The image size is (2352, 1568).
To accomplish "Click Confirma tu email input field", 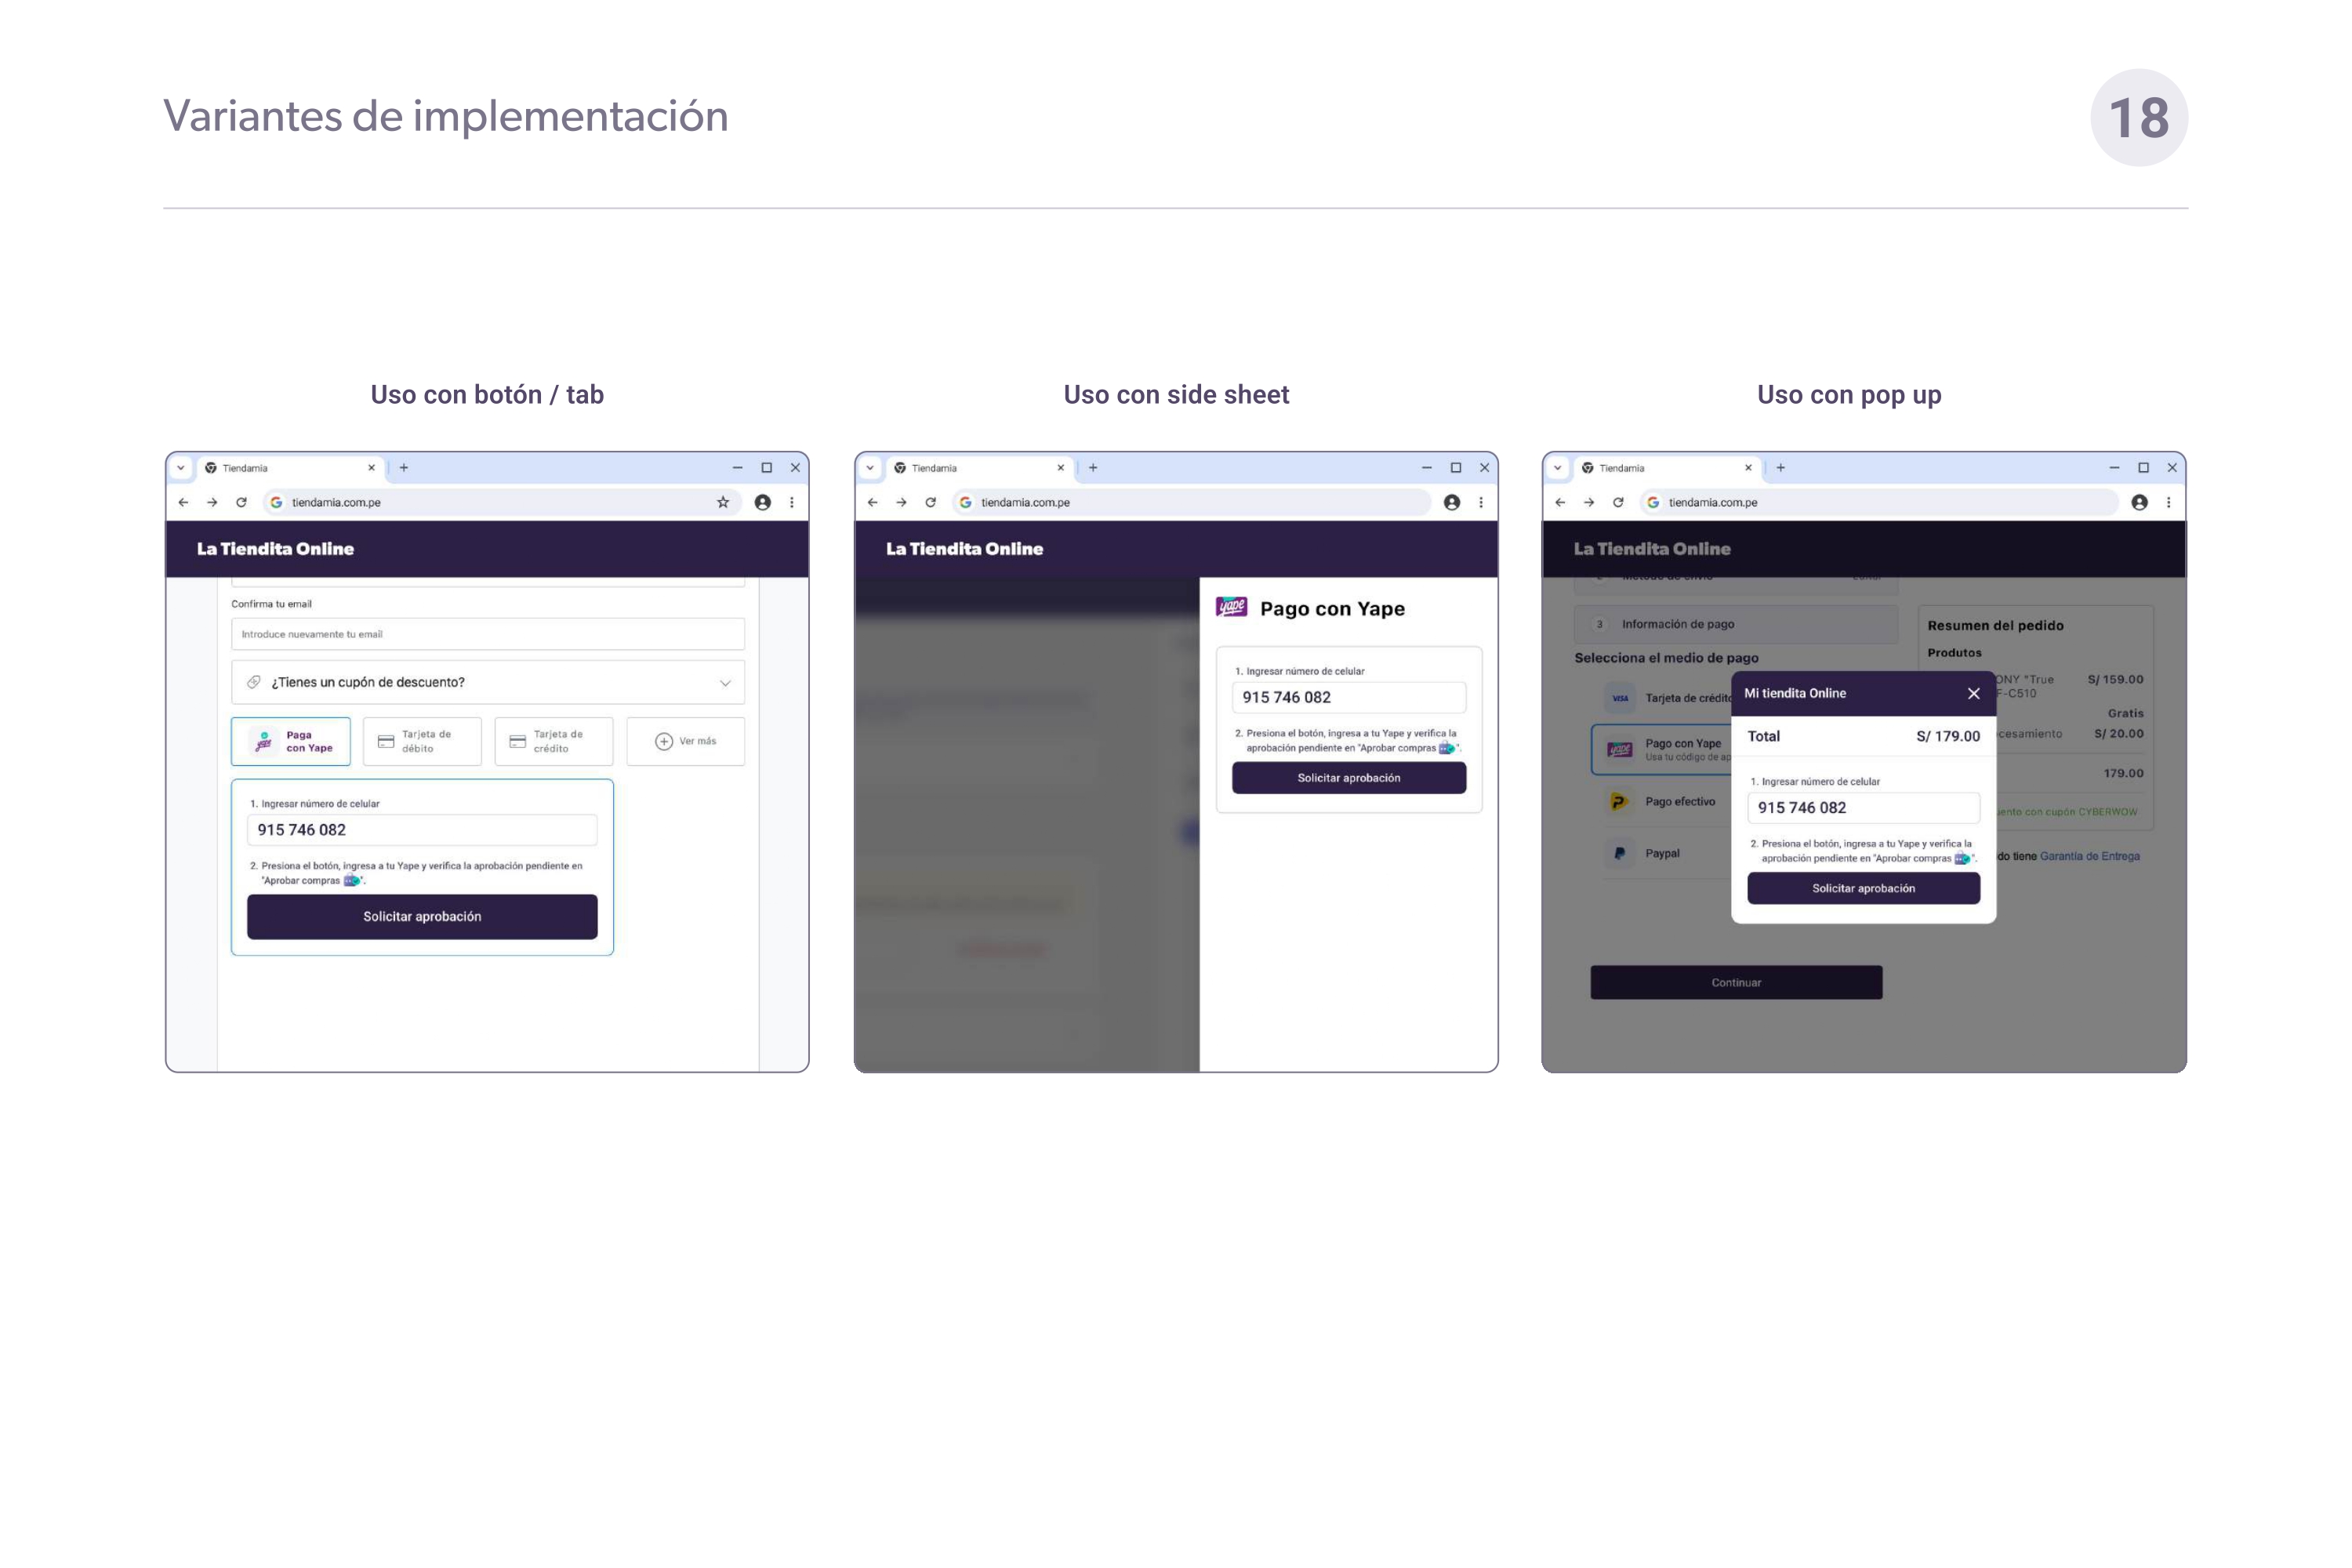I will (x=488, y=634).
